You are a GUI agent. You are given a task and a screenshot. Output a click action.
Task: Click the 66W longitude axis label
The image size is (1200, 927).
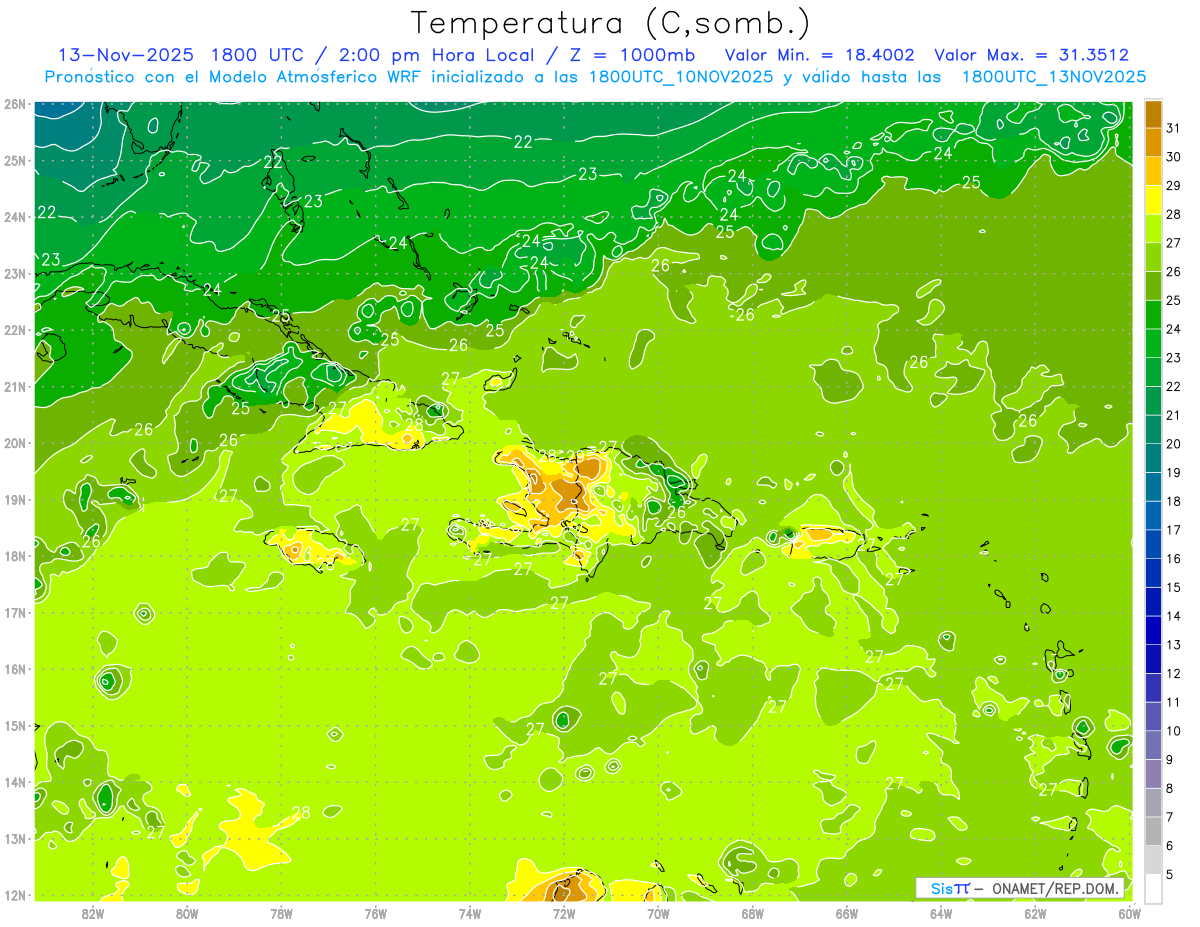tap(847, 913)
